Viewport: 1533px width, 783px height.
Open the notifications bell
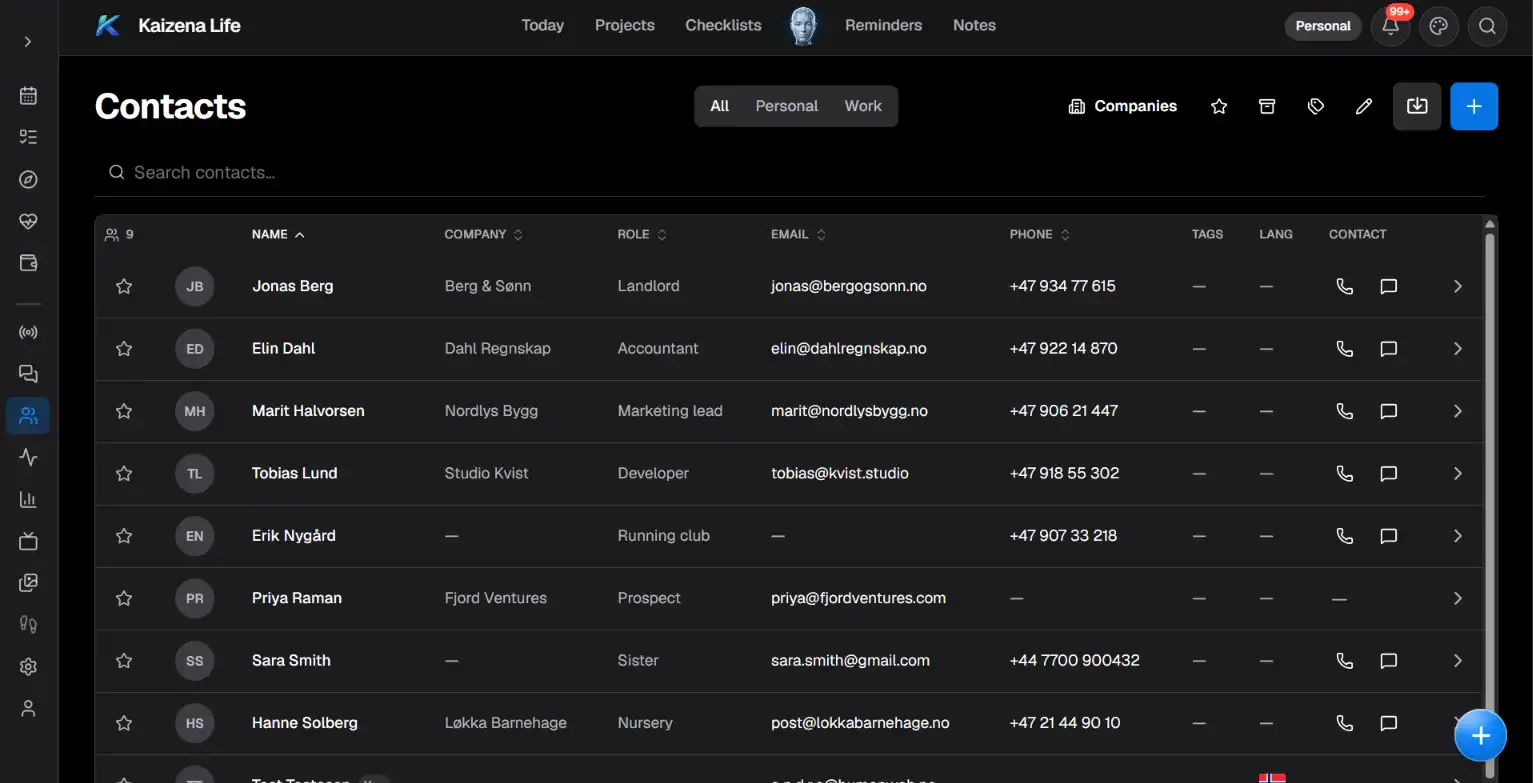1390,26
